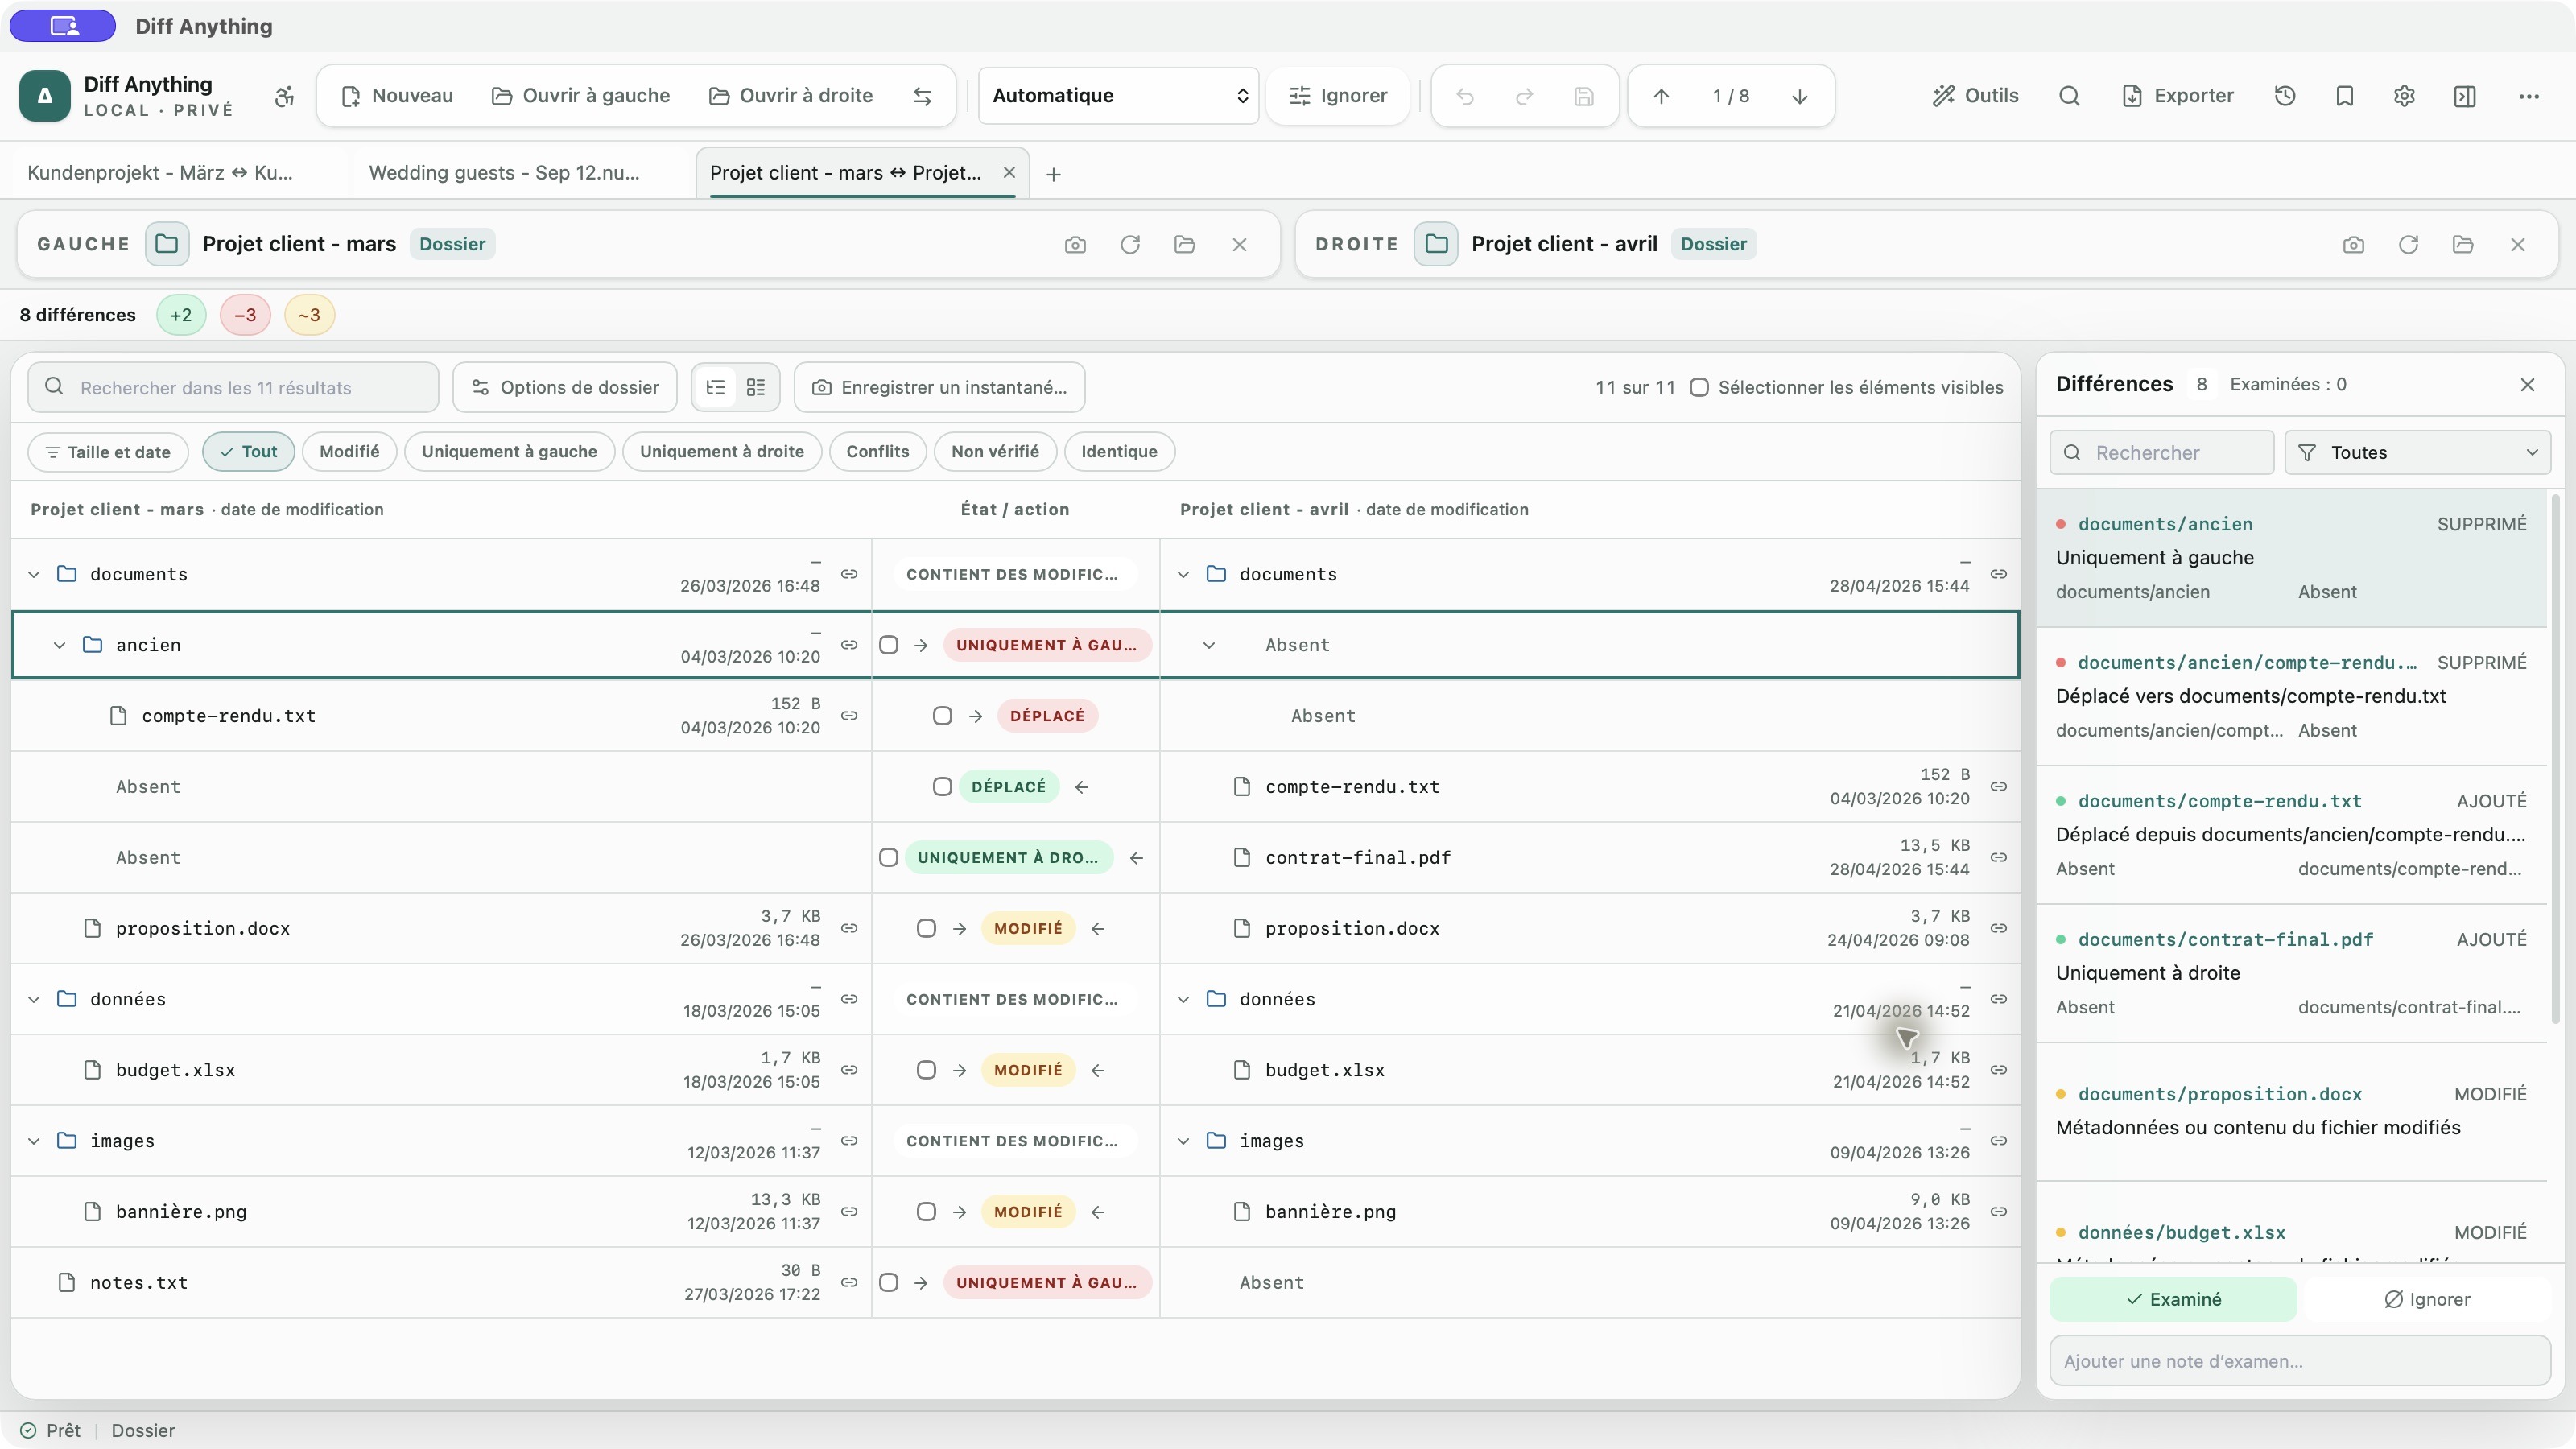Switch to tree view layout icon
Screen dimensions: 2576x1449
[x=716, y=387]
